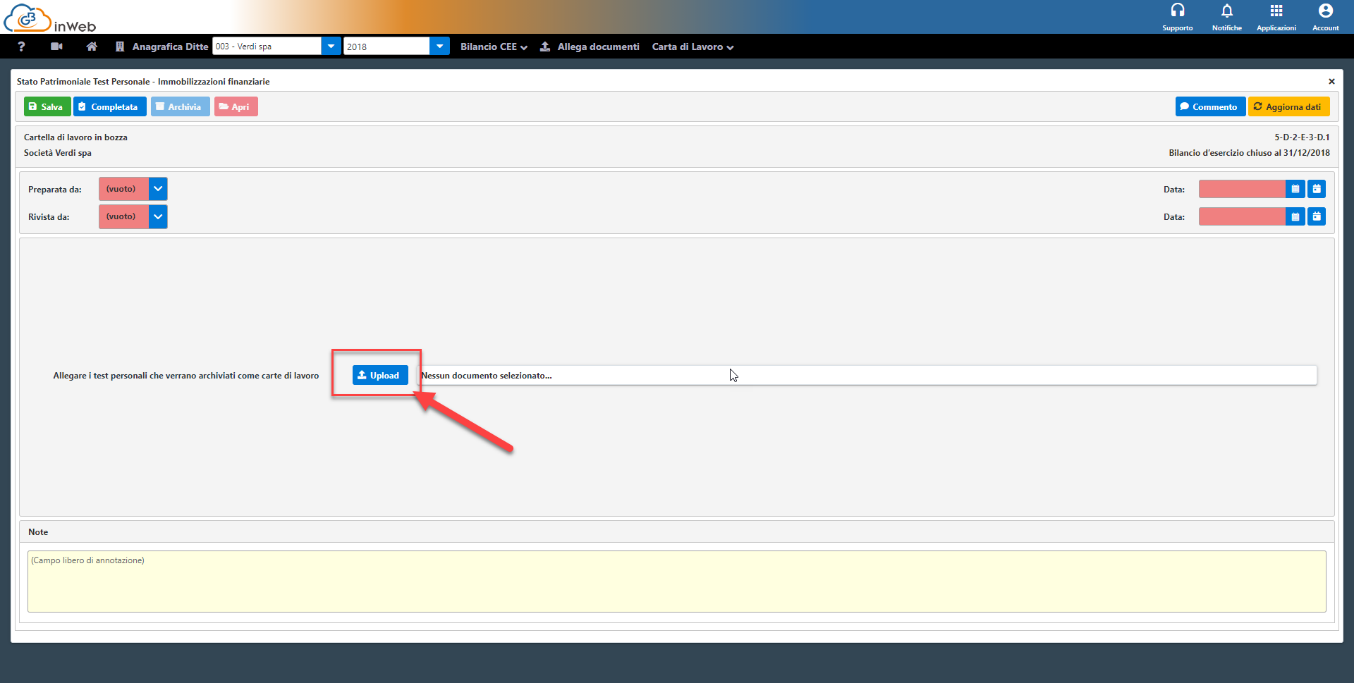The height and width of the screenshot is (683, 1354).
Task: Click the Stato Patrimoniale Test Personale title
Action: click(x=143, y=81)
